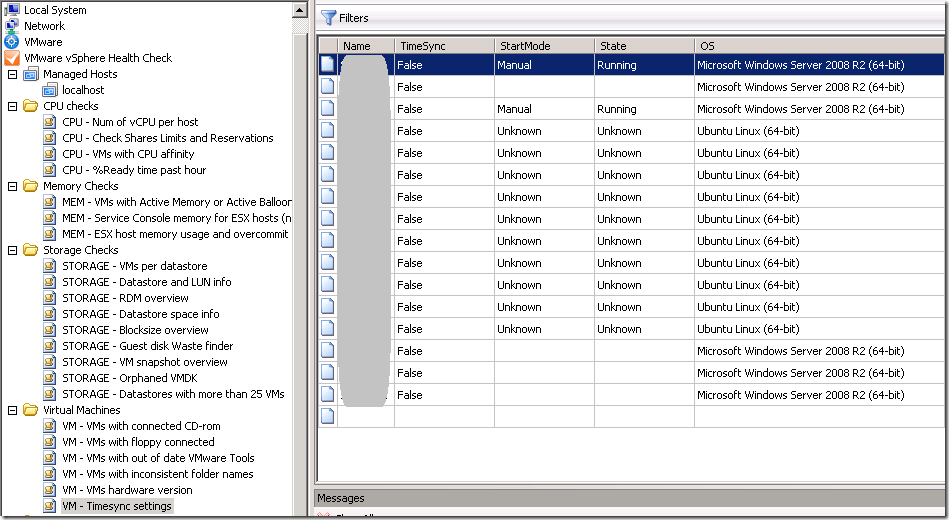This screenshot has width=949, height=520.
Task: Click the CPU checks folder icon
Action: [x=30, y=106]
